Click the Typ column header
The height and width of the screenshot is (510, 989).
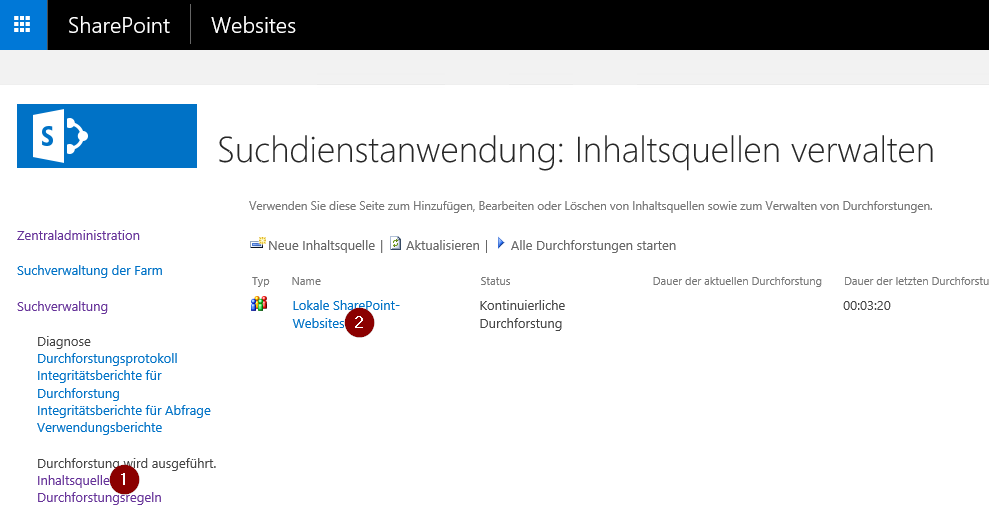coord(260,281)
